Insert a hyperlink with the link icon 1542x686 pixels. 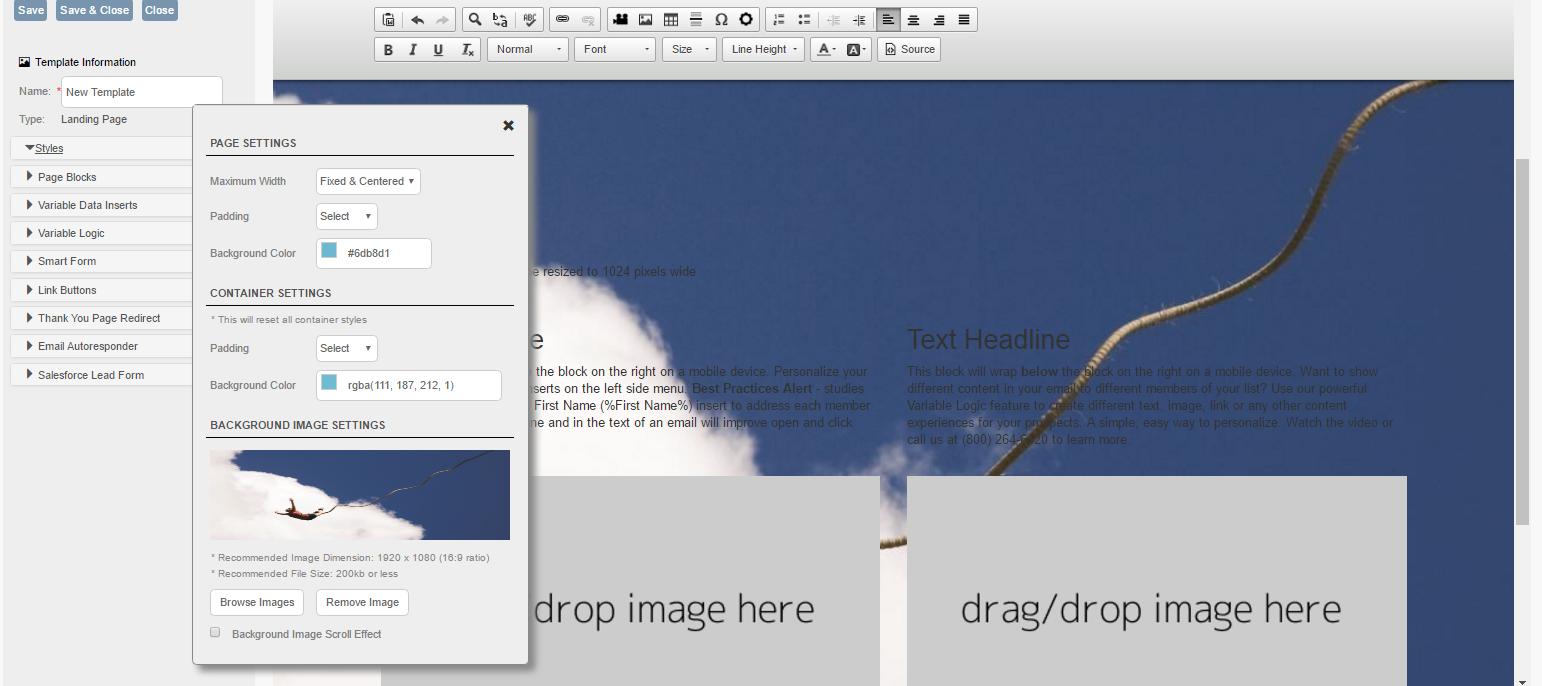[x=562, y=20]
